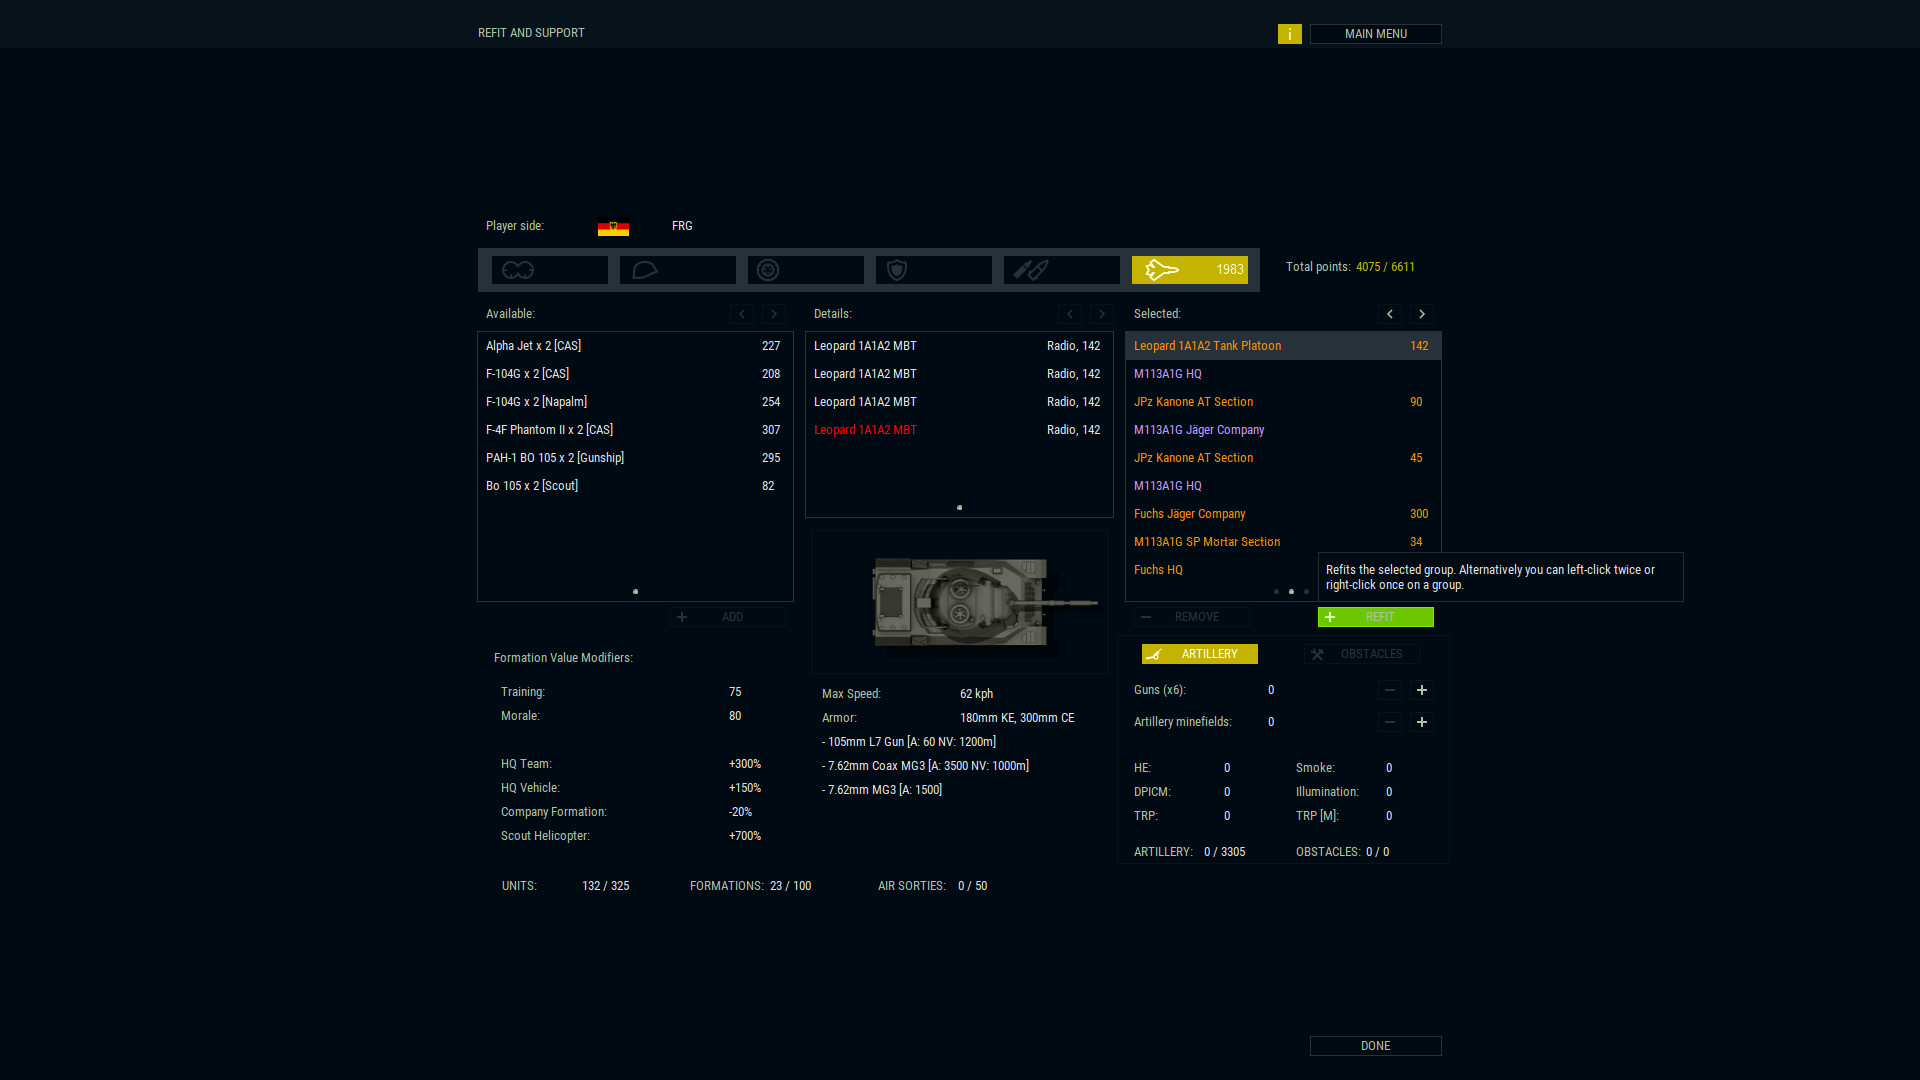Switch to the ARTILLERY tab

pos(1199,654)
